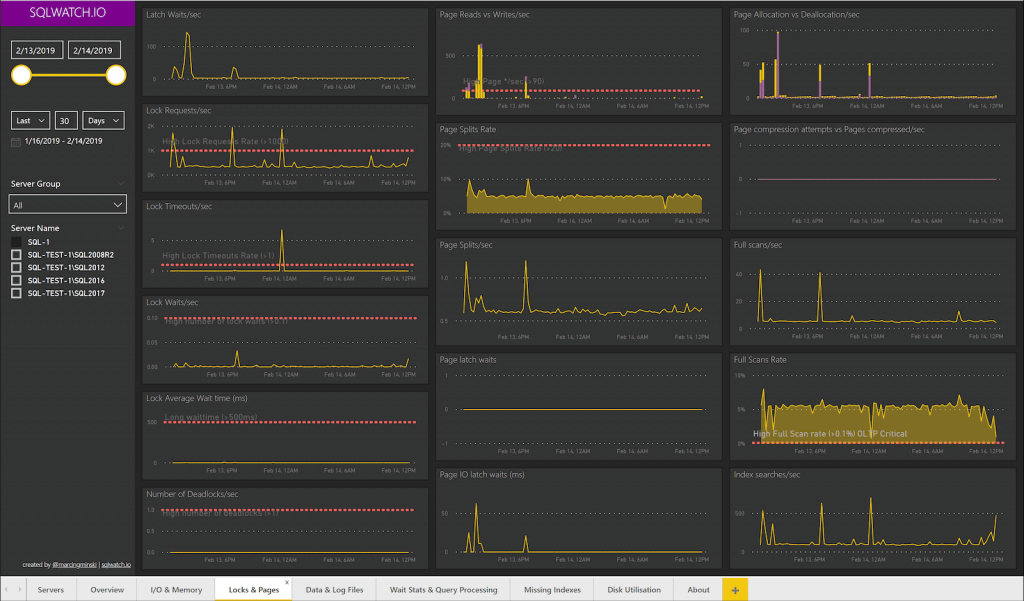Select the SQL-1 server checkbox
This screenshot has width=1024, height=601.
(17, 240)
